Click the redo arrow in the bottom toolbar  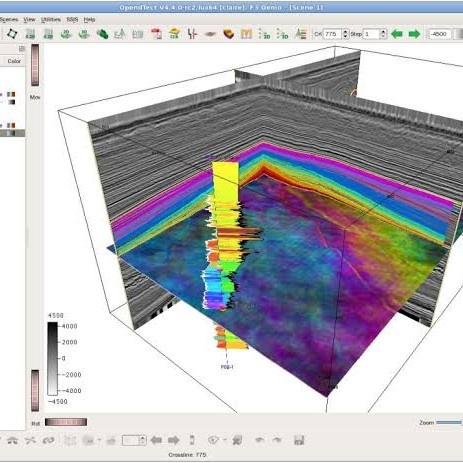pos(277,440)
